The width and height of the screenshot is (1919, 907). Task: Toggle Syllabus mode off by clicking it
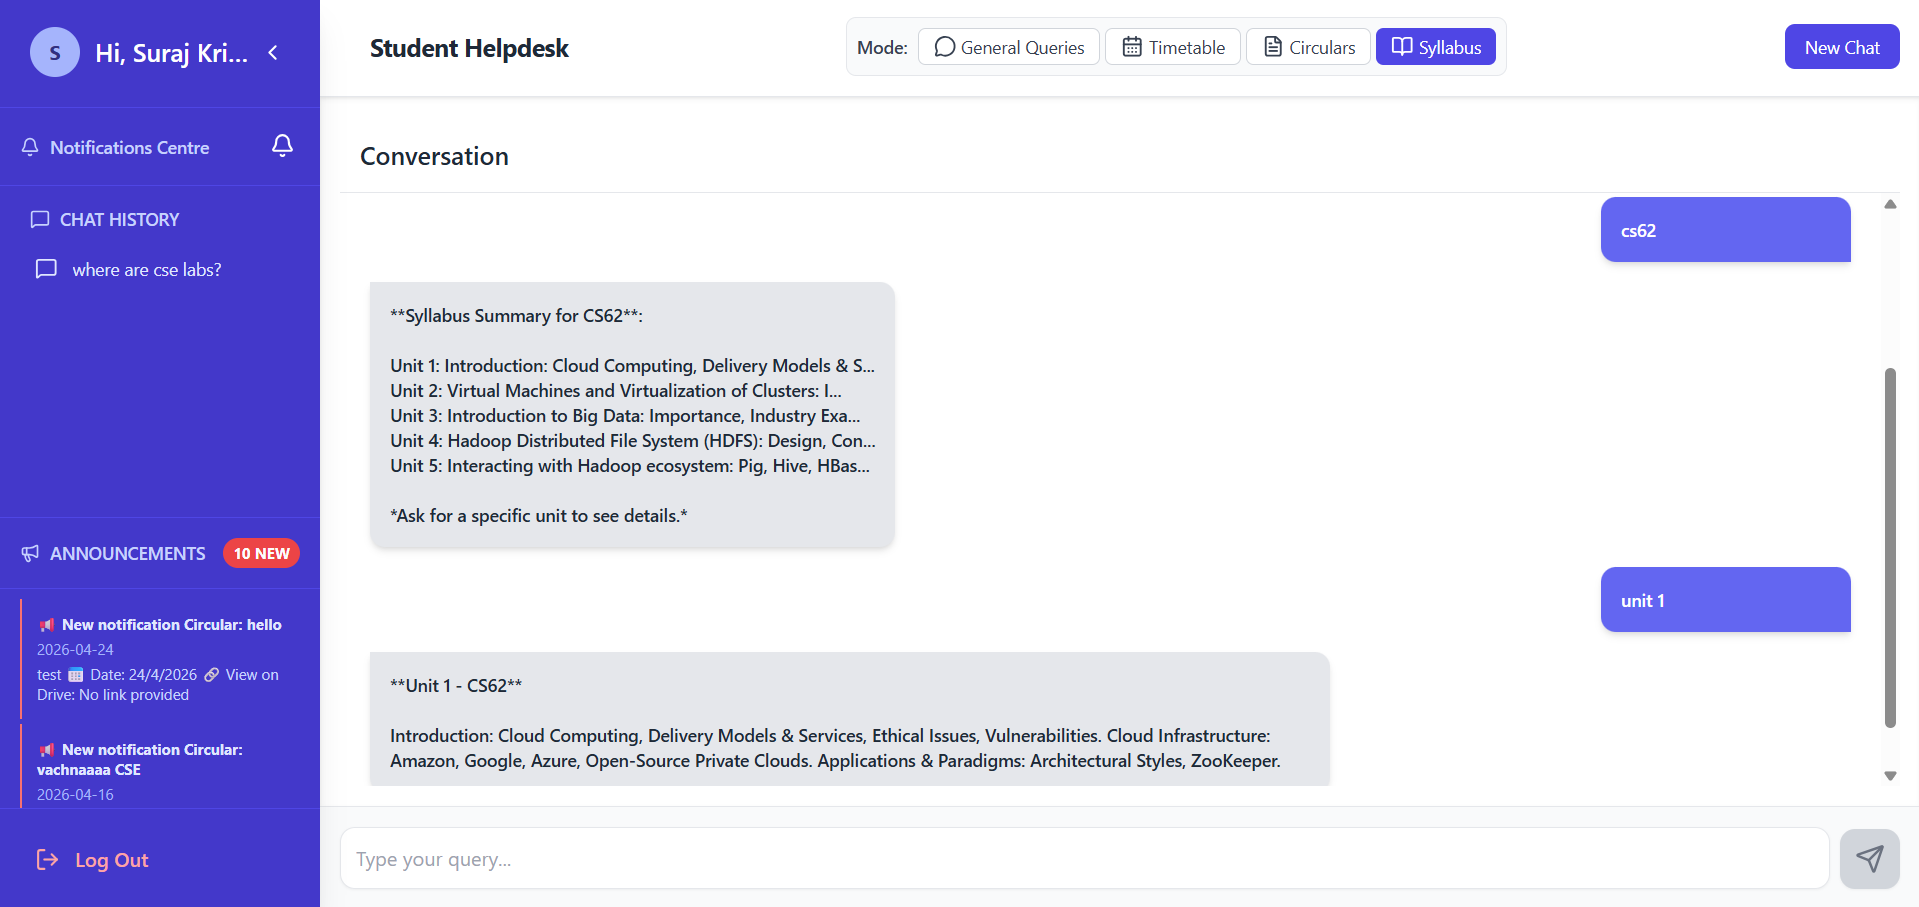(1435, 46)
